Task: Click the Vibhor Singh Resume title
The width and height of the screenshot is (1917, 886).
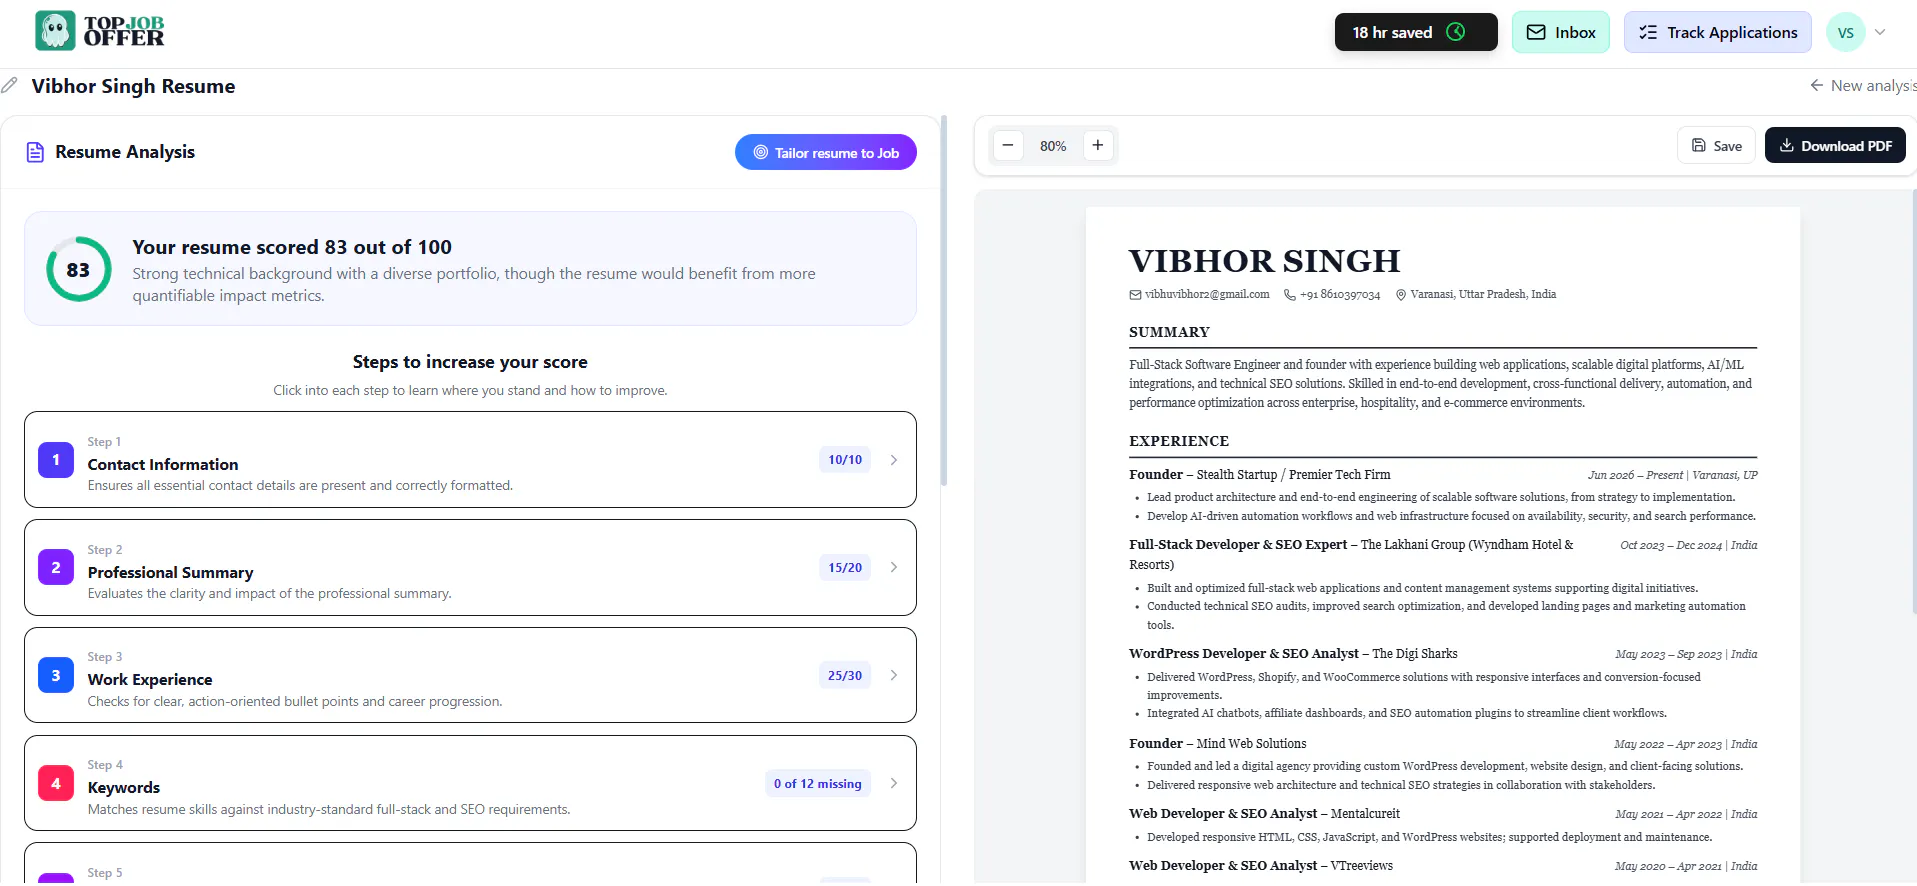Action: [x=133, y=86]
